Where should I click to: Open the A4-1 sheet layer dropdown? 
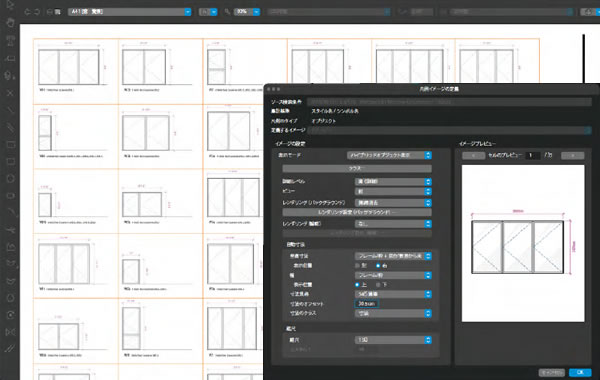[130, 12]
